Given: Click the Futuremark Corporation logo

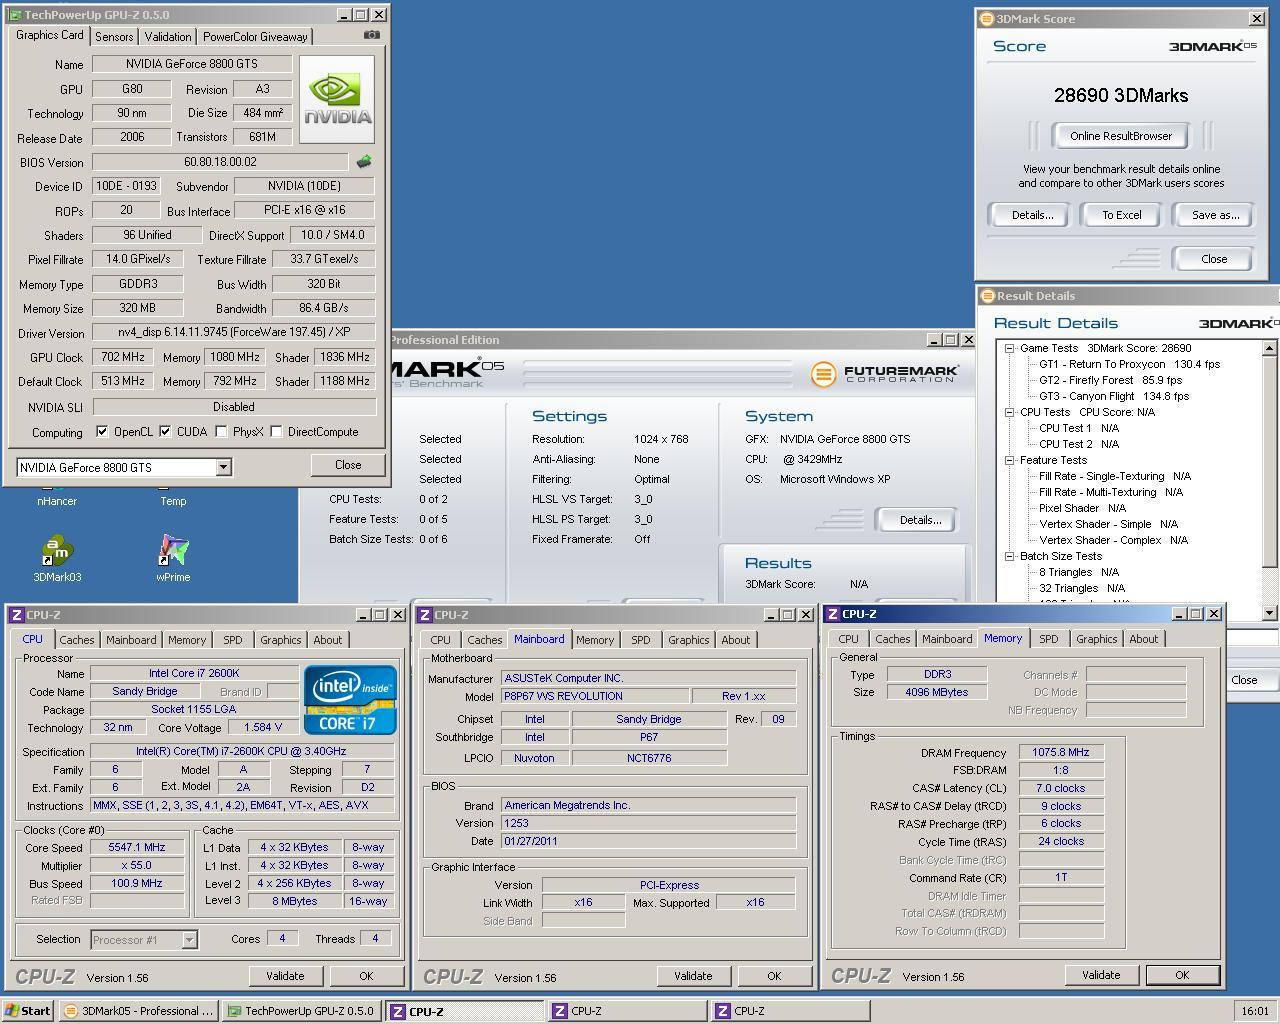Looking at the screenshot, I should tap(884, 374).
